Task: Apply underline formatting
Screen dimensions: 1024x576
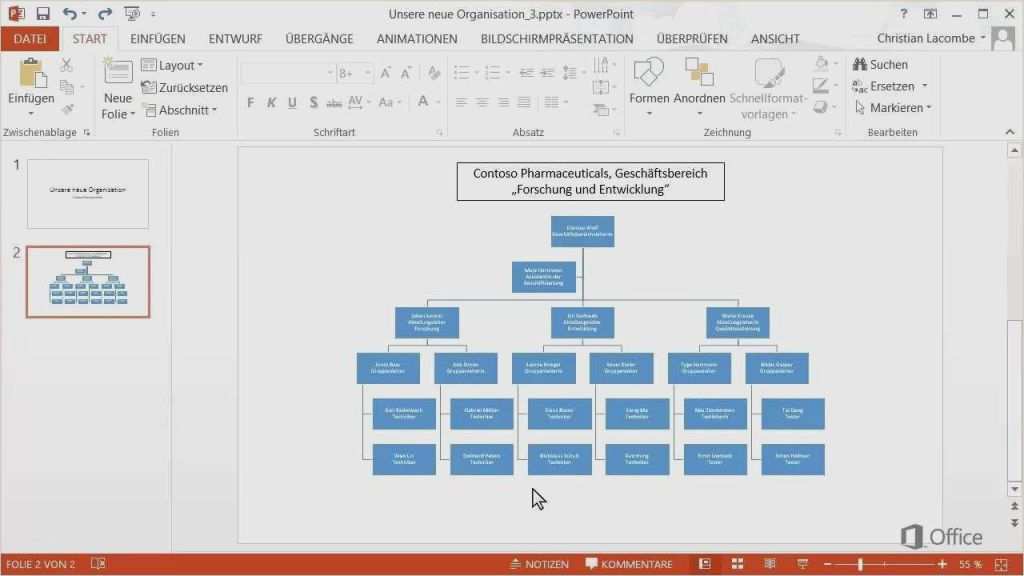Action: pos(291,103)
